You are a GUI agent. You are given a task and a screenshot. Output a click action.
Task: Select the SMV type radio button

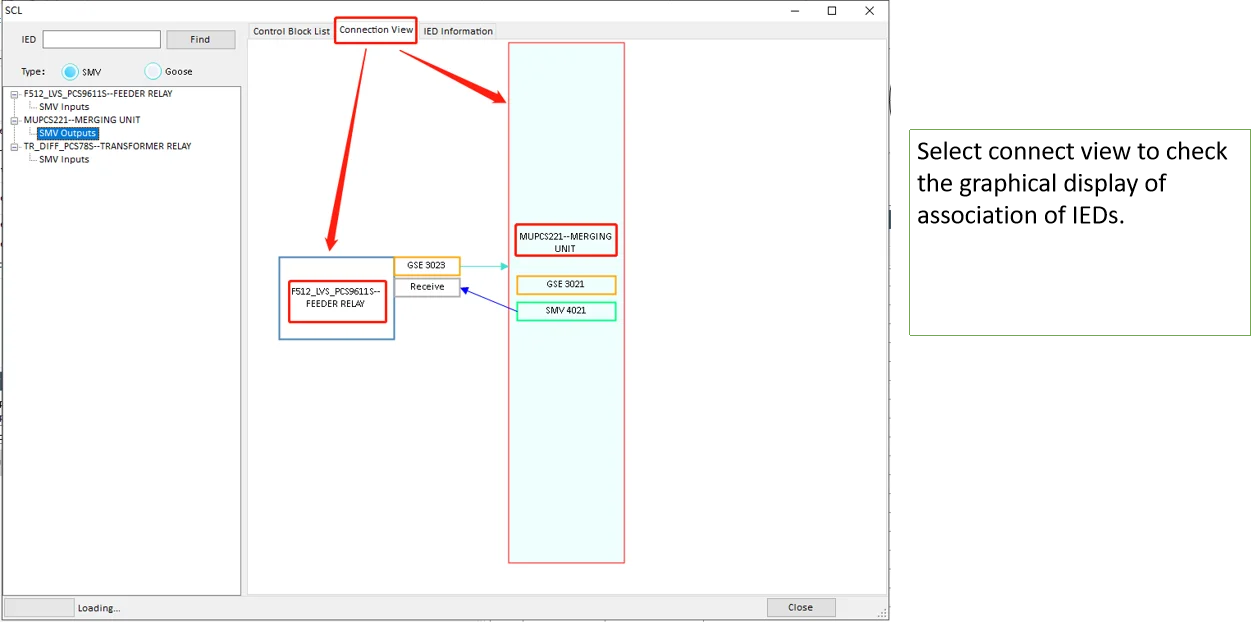(70, 72)
